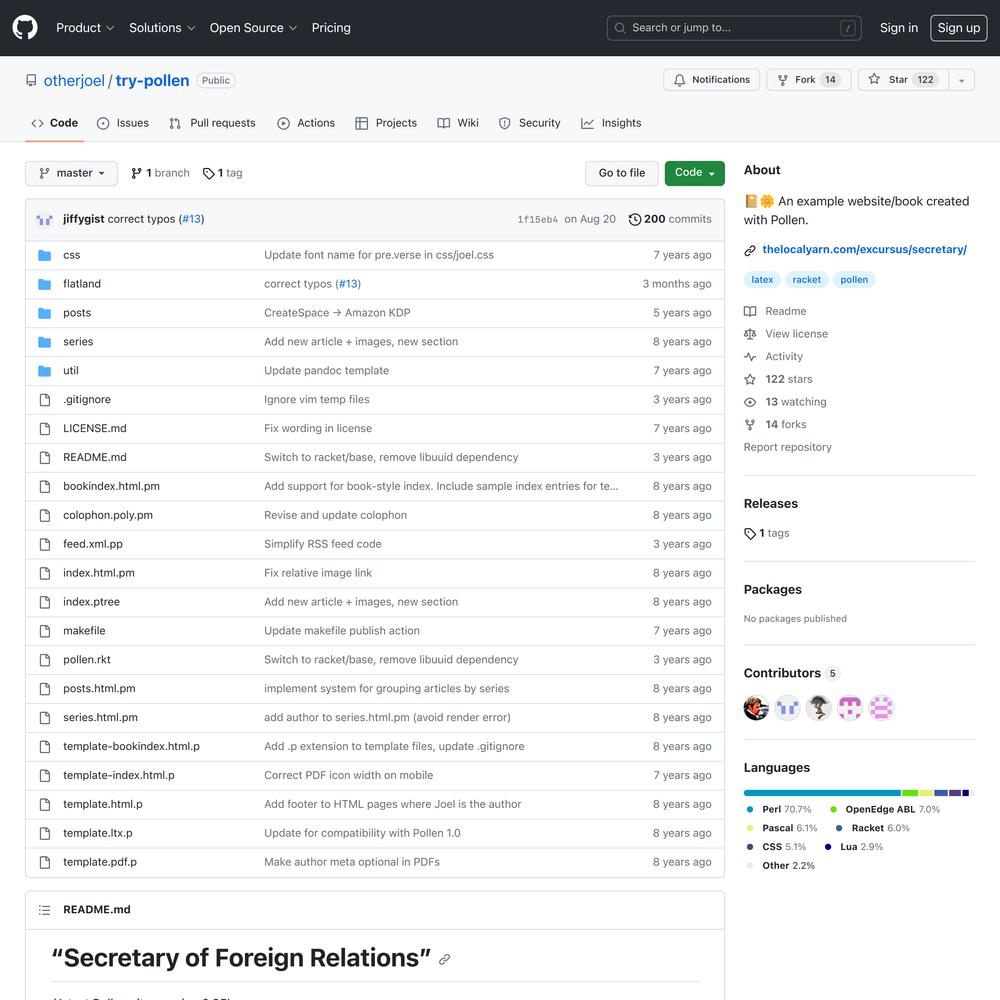This screenshot has height=1000, width=1000.
Task: Click the tag icon beside 1 tag
Action: [x=209, y=173]
